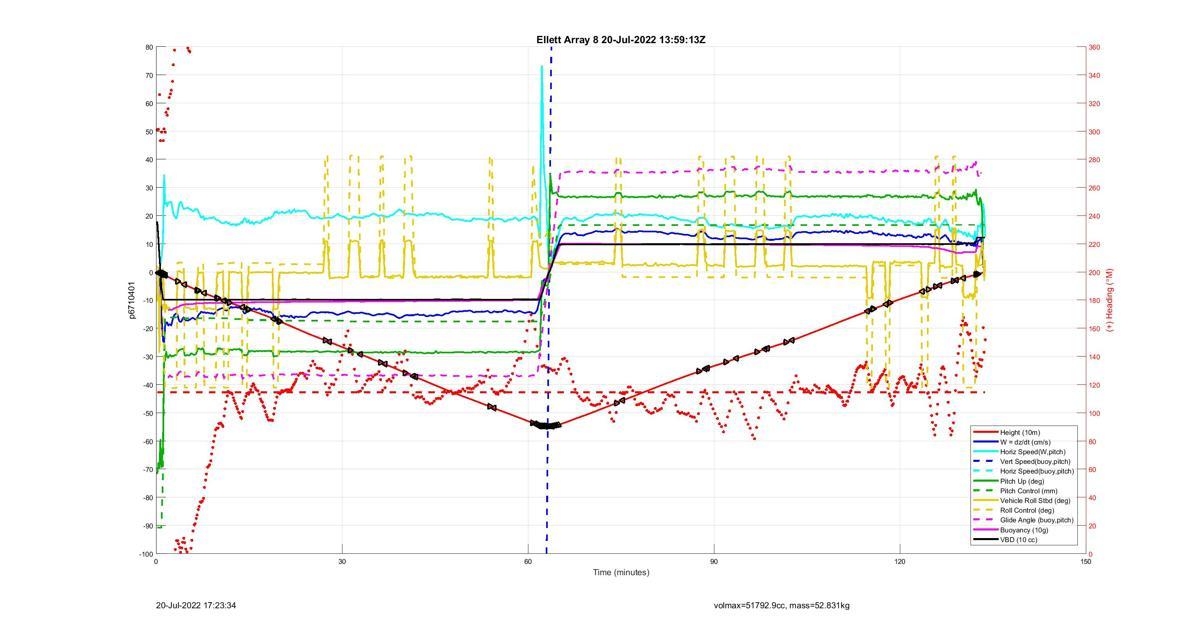This screenshot has height=622, width=1200.
Task: Click the x-axis tick label '60'
Action: coord(528,562)
